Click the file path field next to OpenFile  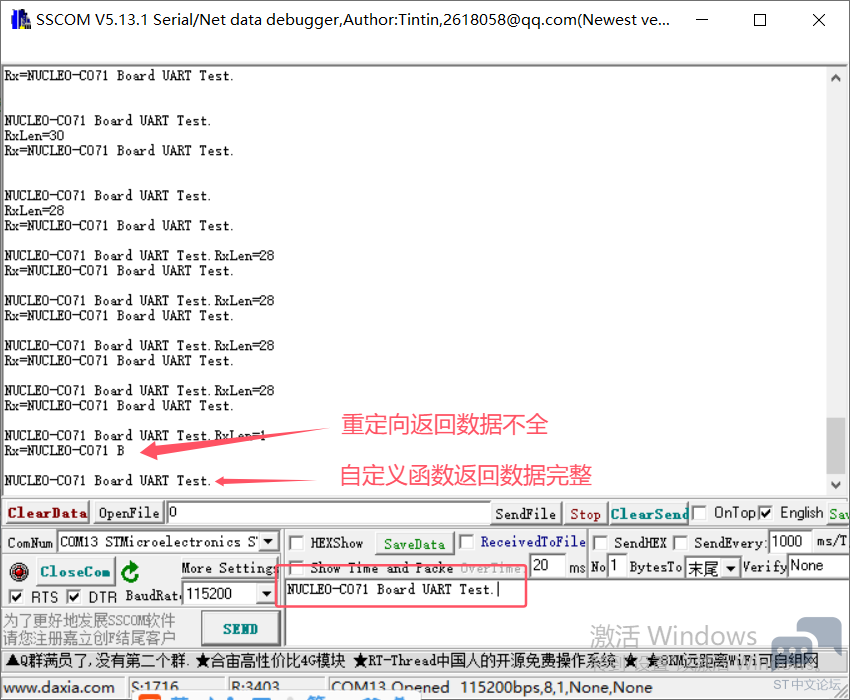click(x=329, y=512)
